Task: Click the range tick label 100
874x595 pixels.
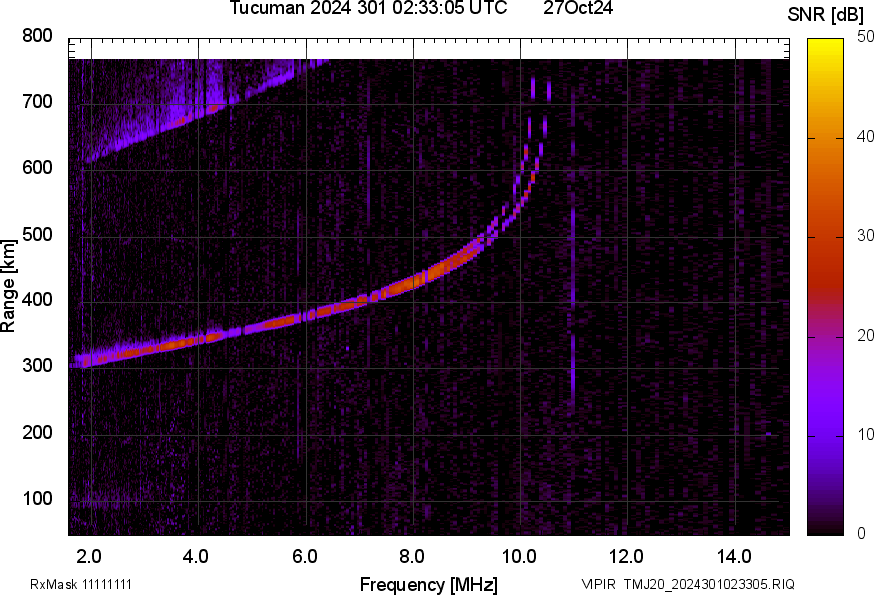Action: (37, 499)
